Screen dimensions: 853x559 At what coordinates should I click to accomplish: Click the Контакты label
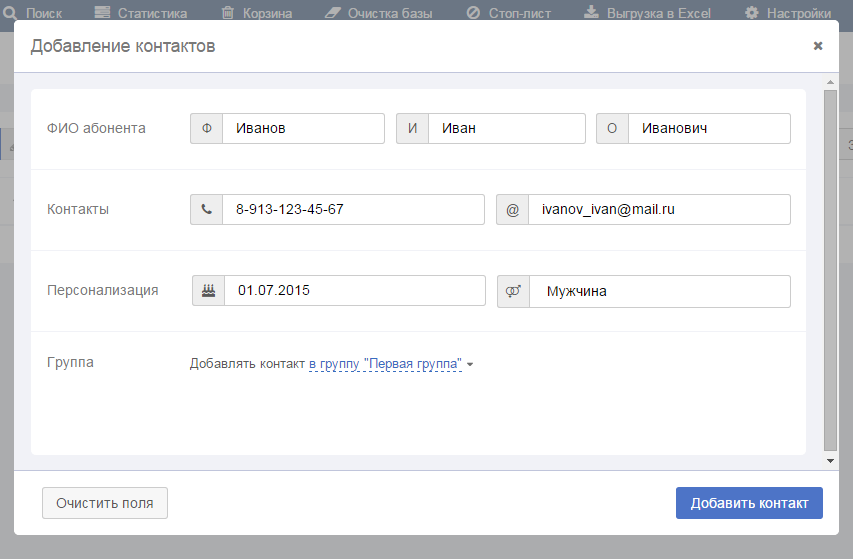click(78, 209)
